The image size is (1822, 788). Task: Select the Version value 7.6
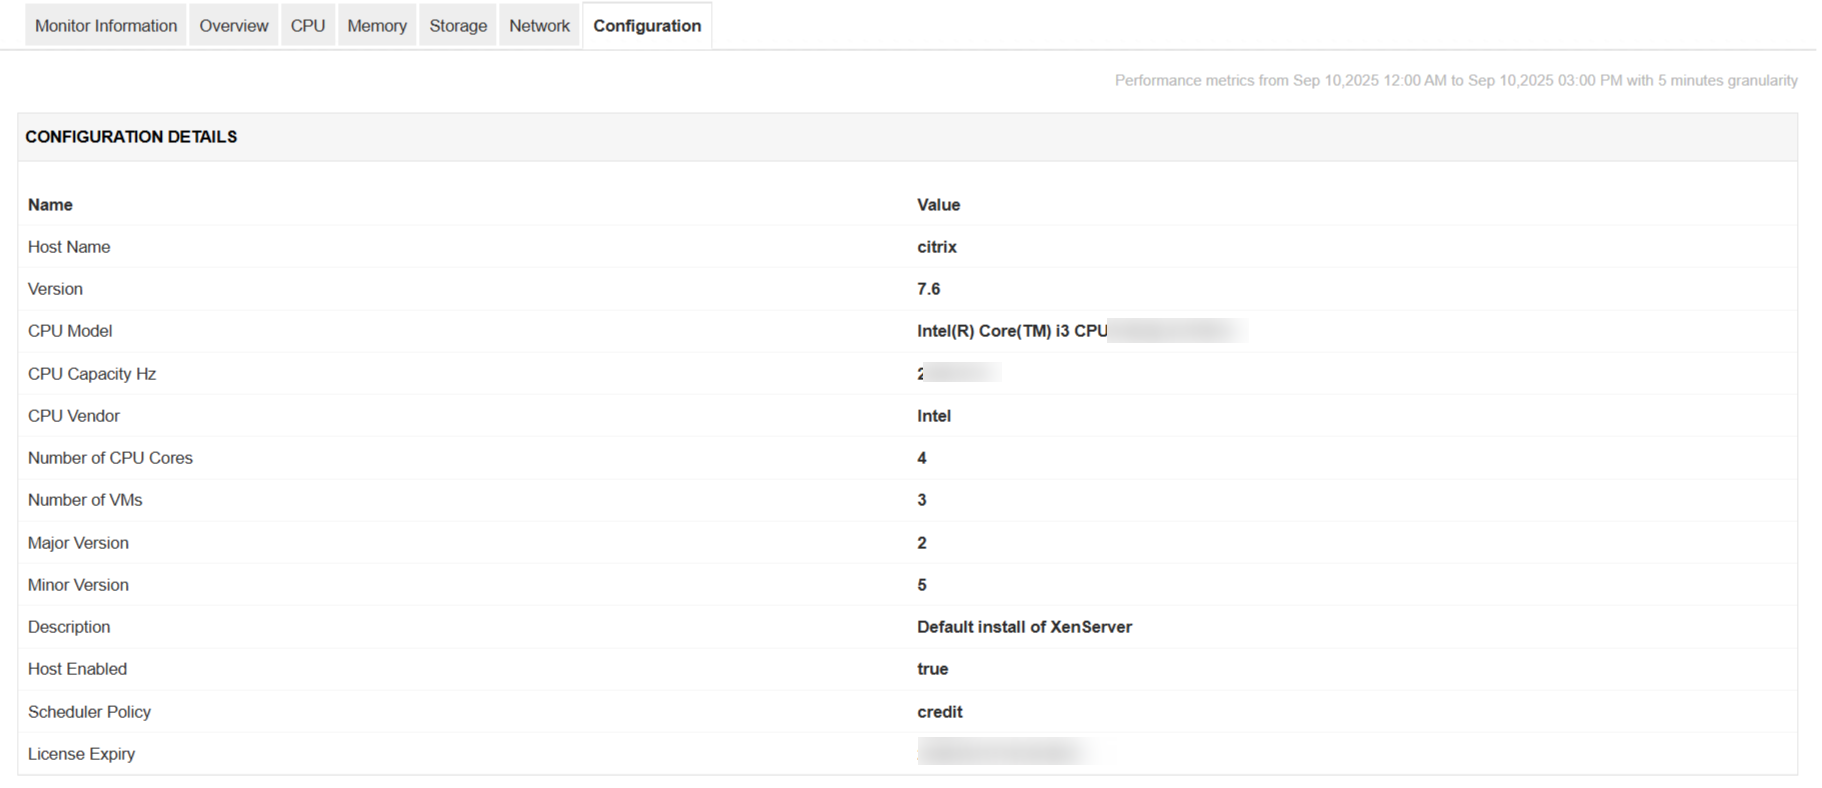(928, 289)
